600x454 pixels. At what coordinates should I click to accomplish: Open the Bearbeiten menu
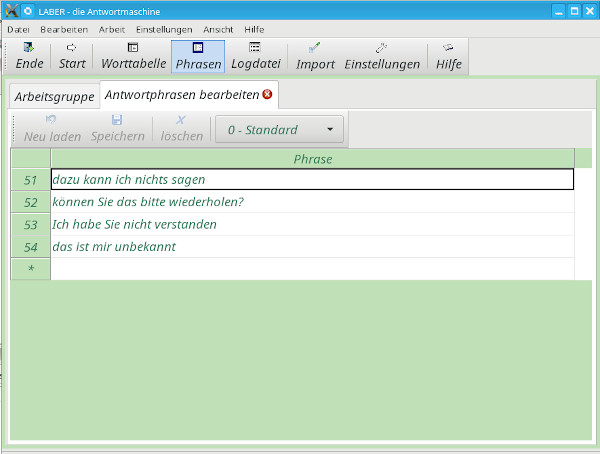click(x=64, y=29)
